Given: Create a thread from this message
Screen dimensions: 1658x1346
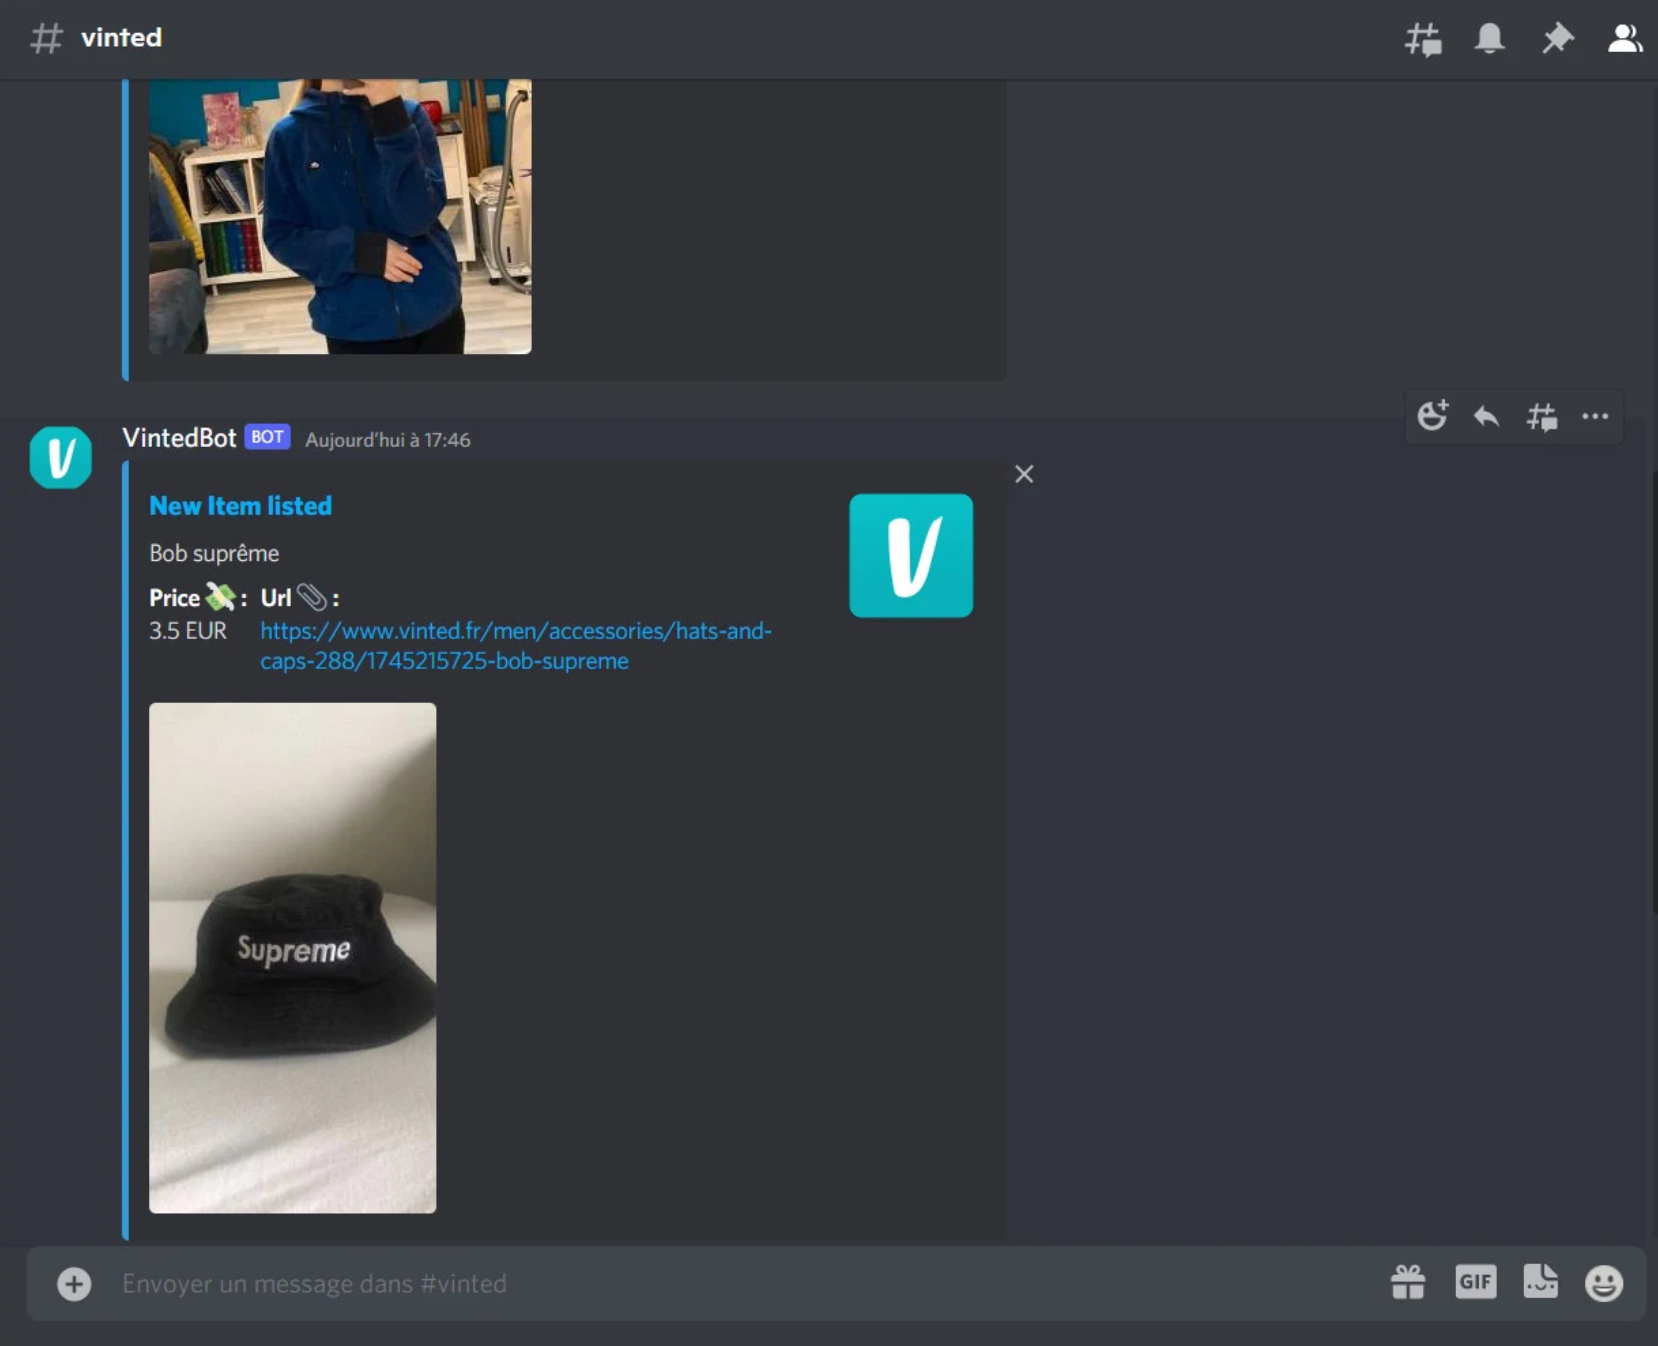Looking at the screenshot, I should (x=1541, y=416).
